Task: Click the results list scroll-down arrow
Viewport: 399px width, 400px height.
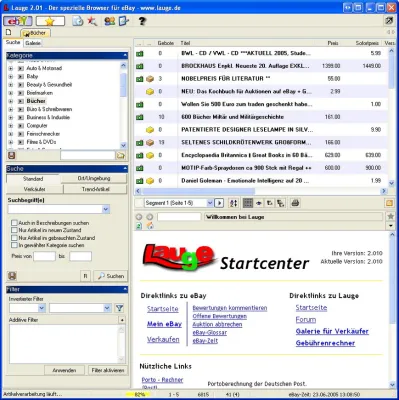Action: [391, 183]
